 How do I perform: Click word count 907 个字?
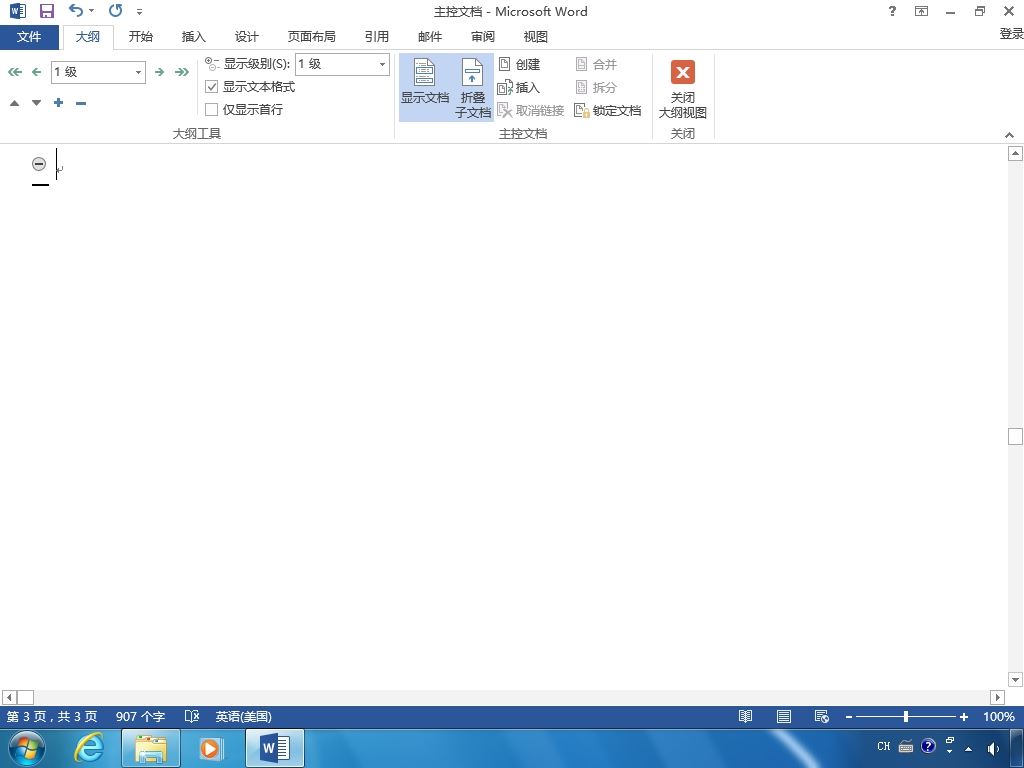click(x=140, y=716)
